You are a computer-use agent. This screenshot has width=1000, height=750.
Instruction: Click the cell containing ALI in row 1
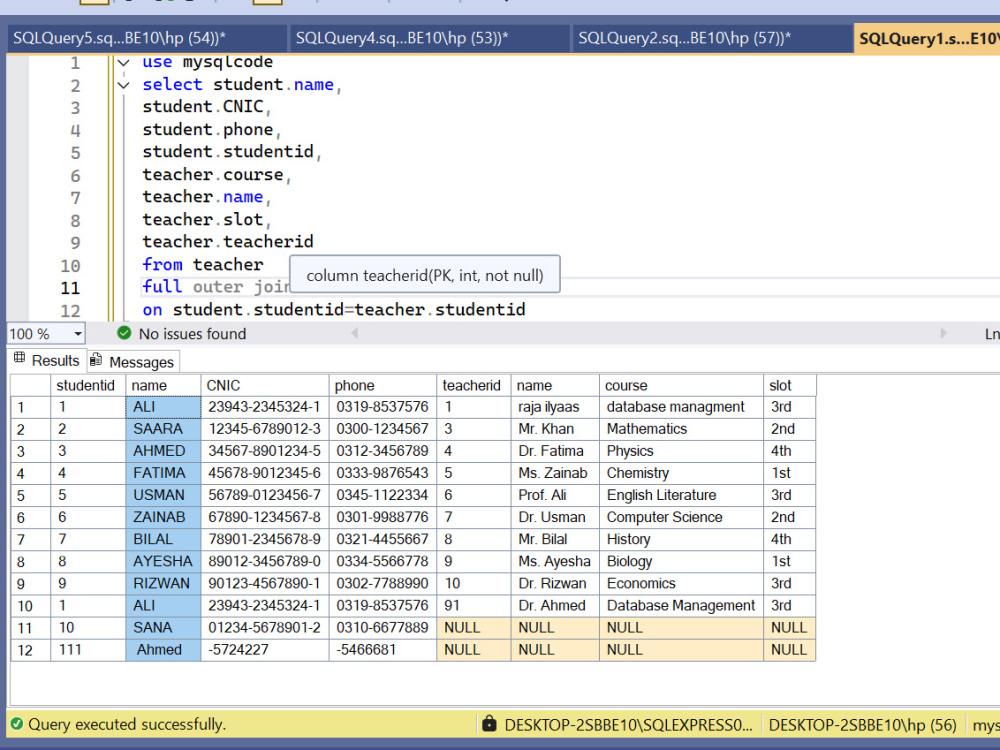point(163,407)
